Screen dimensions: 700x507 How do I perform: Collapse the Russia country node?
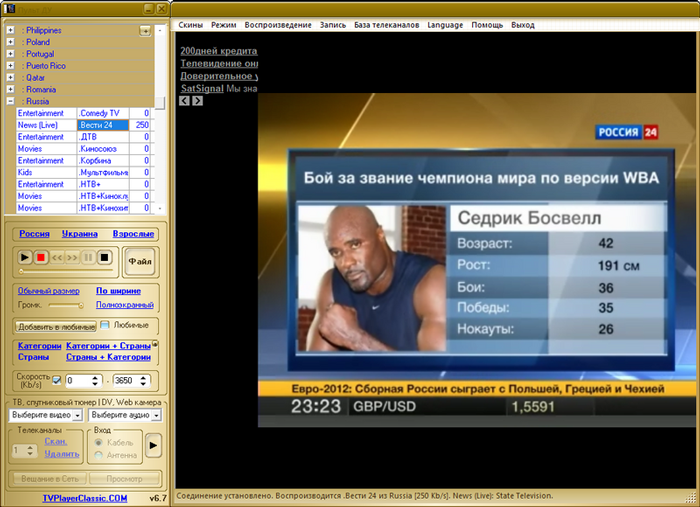pyautogui.click(x=10, y=101)
